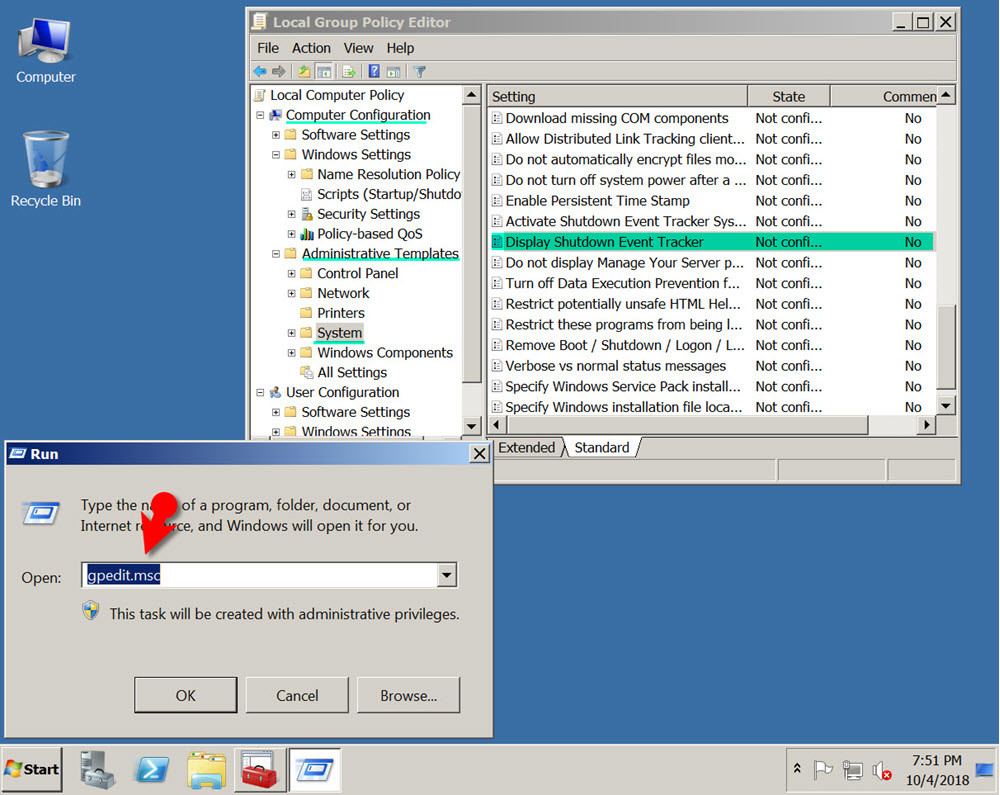Switch to the Extended tab

click(527, 448)
